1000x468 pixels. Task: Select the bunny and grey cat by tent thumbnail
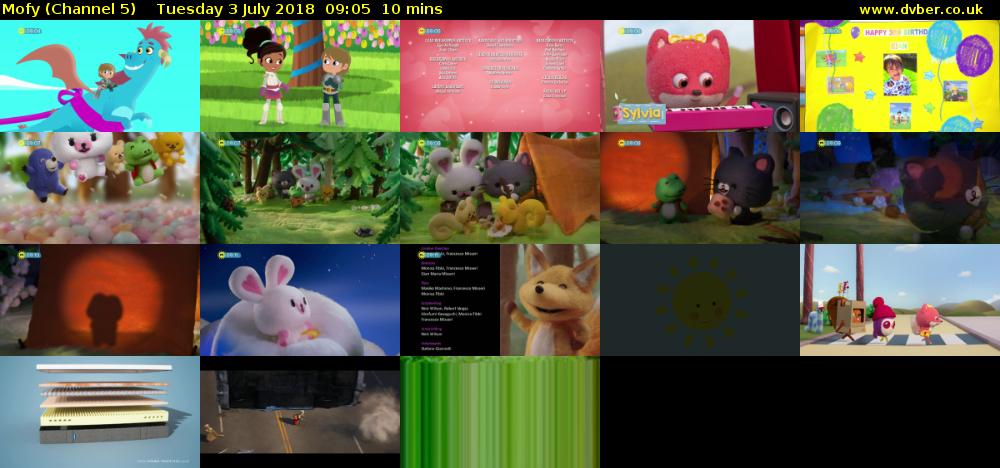tap(500, 188)
